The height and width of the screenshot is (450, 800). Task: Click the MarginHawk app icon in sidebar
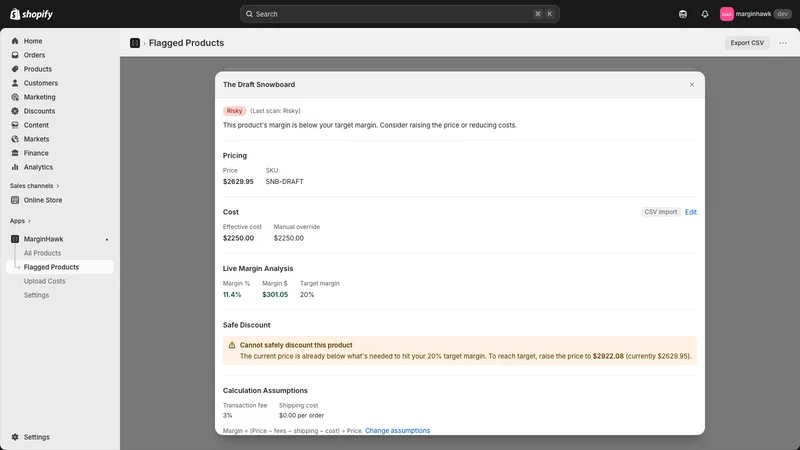(15, 239)
